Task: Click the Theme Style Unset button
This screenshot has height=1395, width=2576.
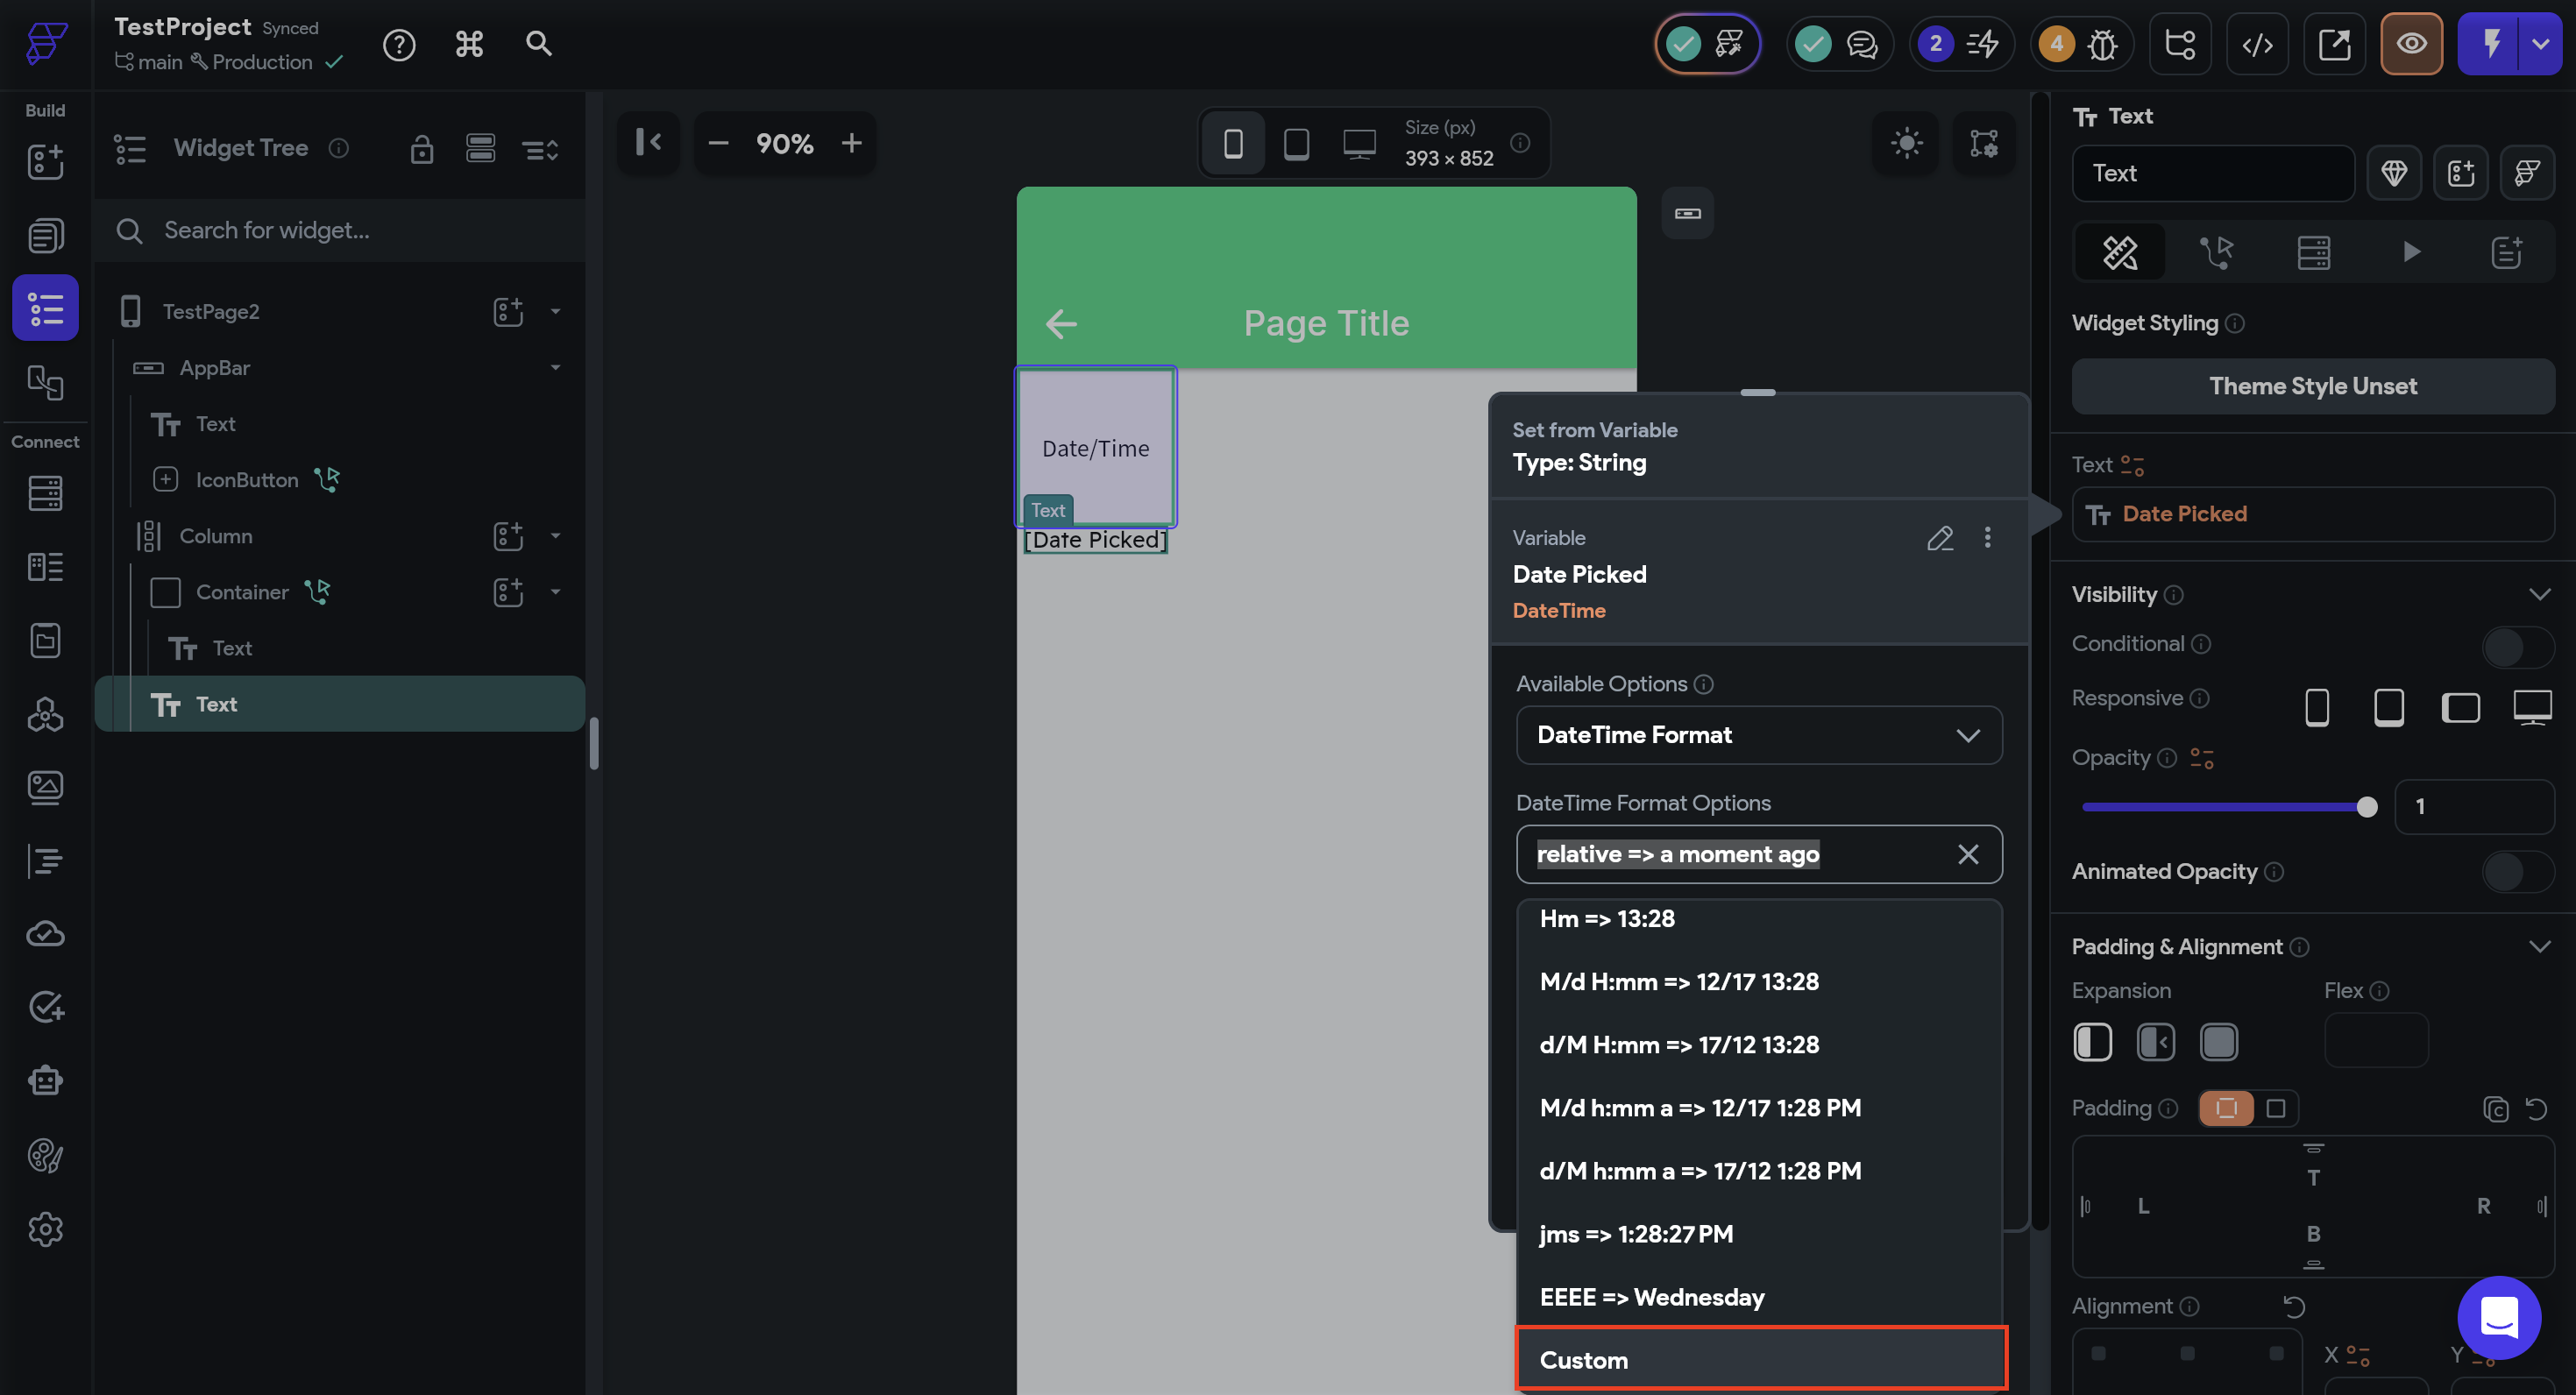Action: coord(2312,386)
